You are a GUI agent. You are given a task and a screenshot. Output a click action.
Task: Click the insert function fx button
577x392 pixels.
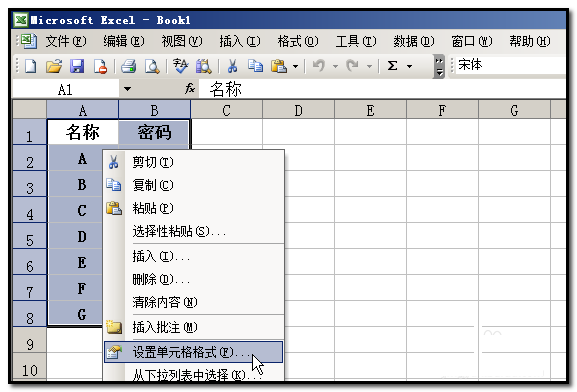tap(190, 89)
